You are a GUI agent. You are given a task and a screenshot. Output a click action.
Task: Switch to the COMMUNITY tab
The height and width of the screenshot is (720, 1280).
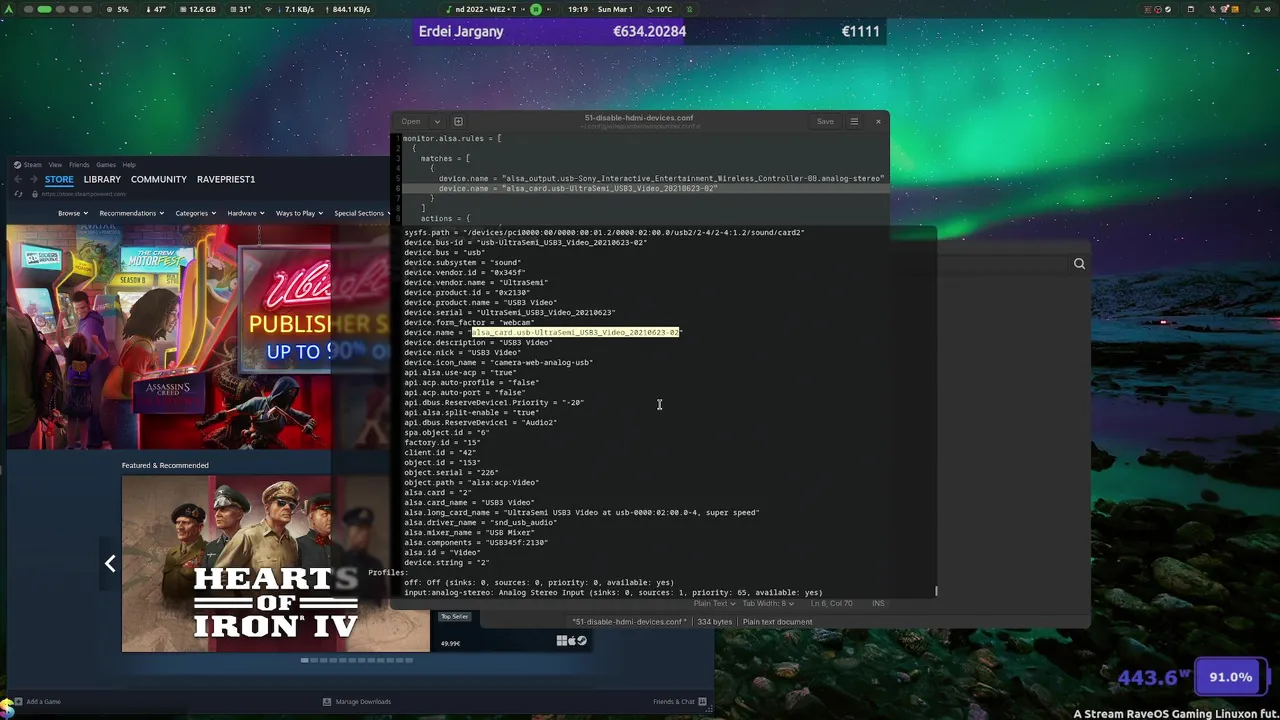point(159,179)
